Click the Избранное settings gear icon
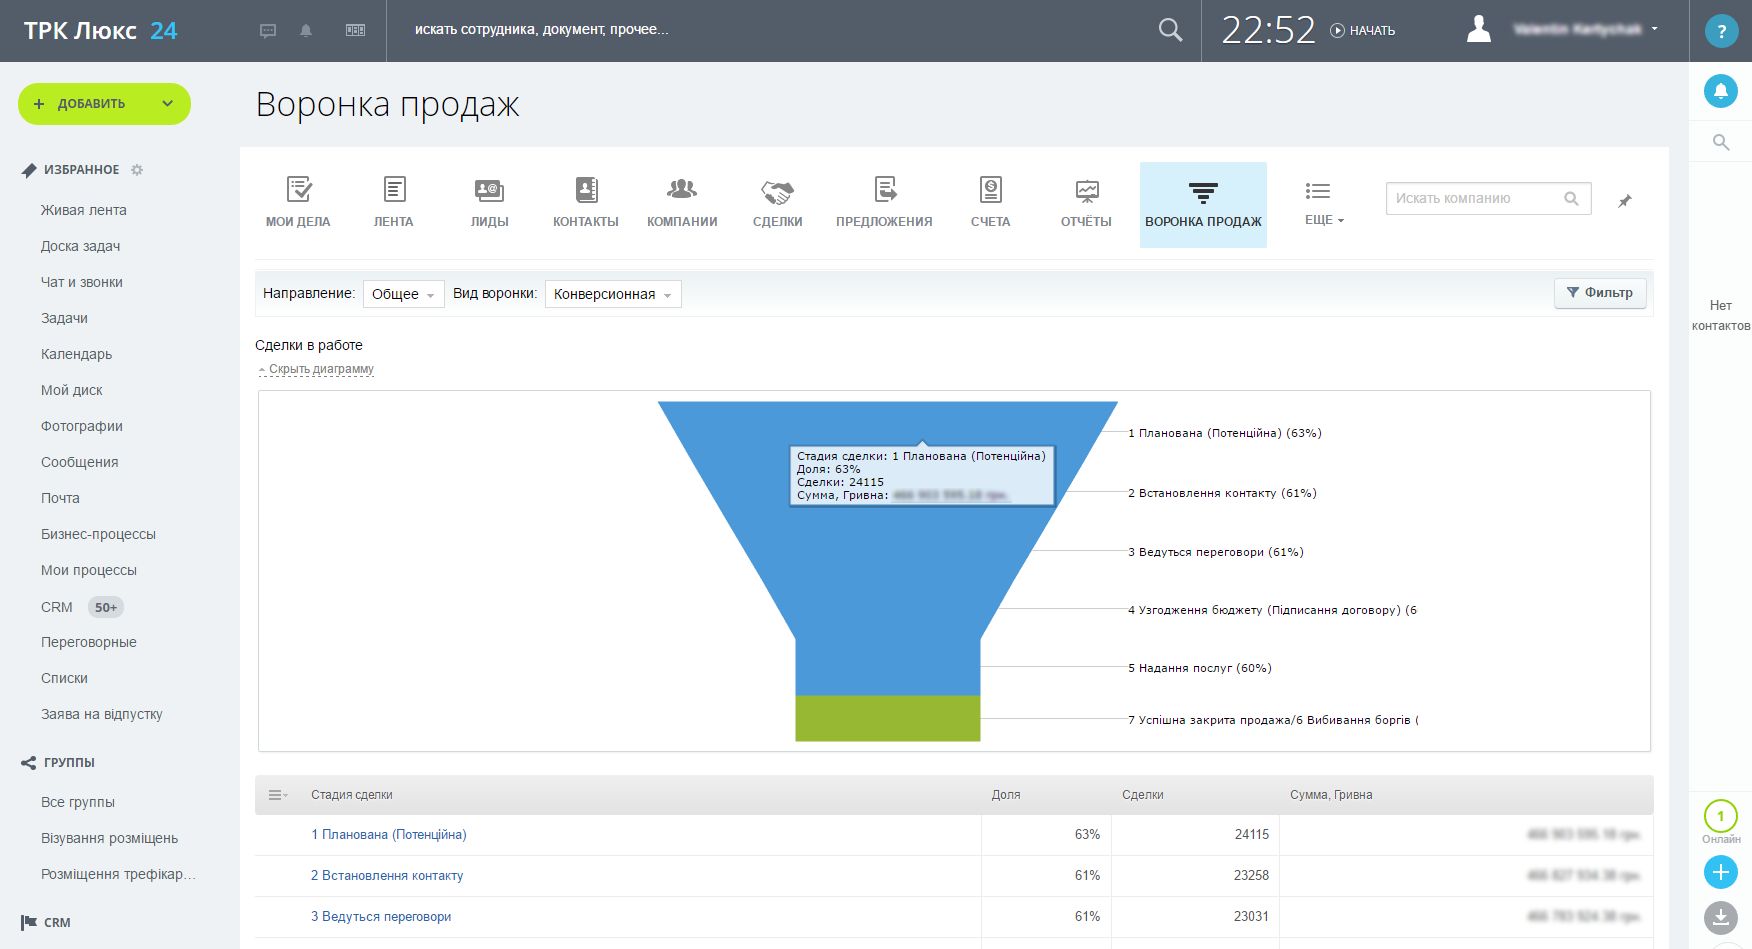The image size is (1752, 949). point(137,170)
